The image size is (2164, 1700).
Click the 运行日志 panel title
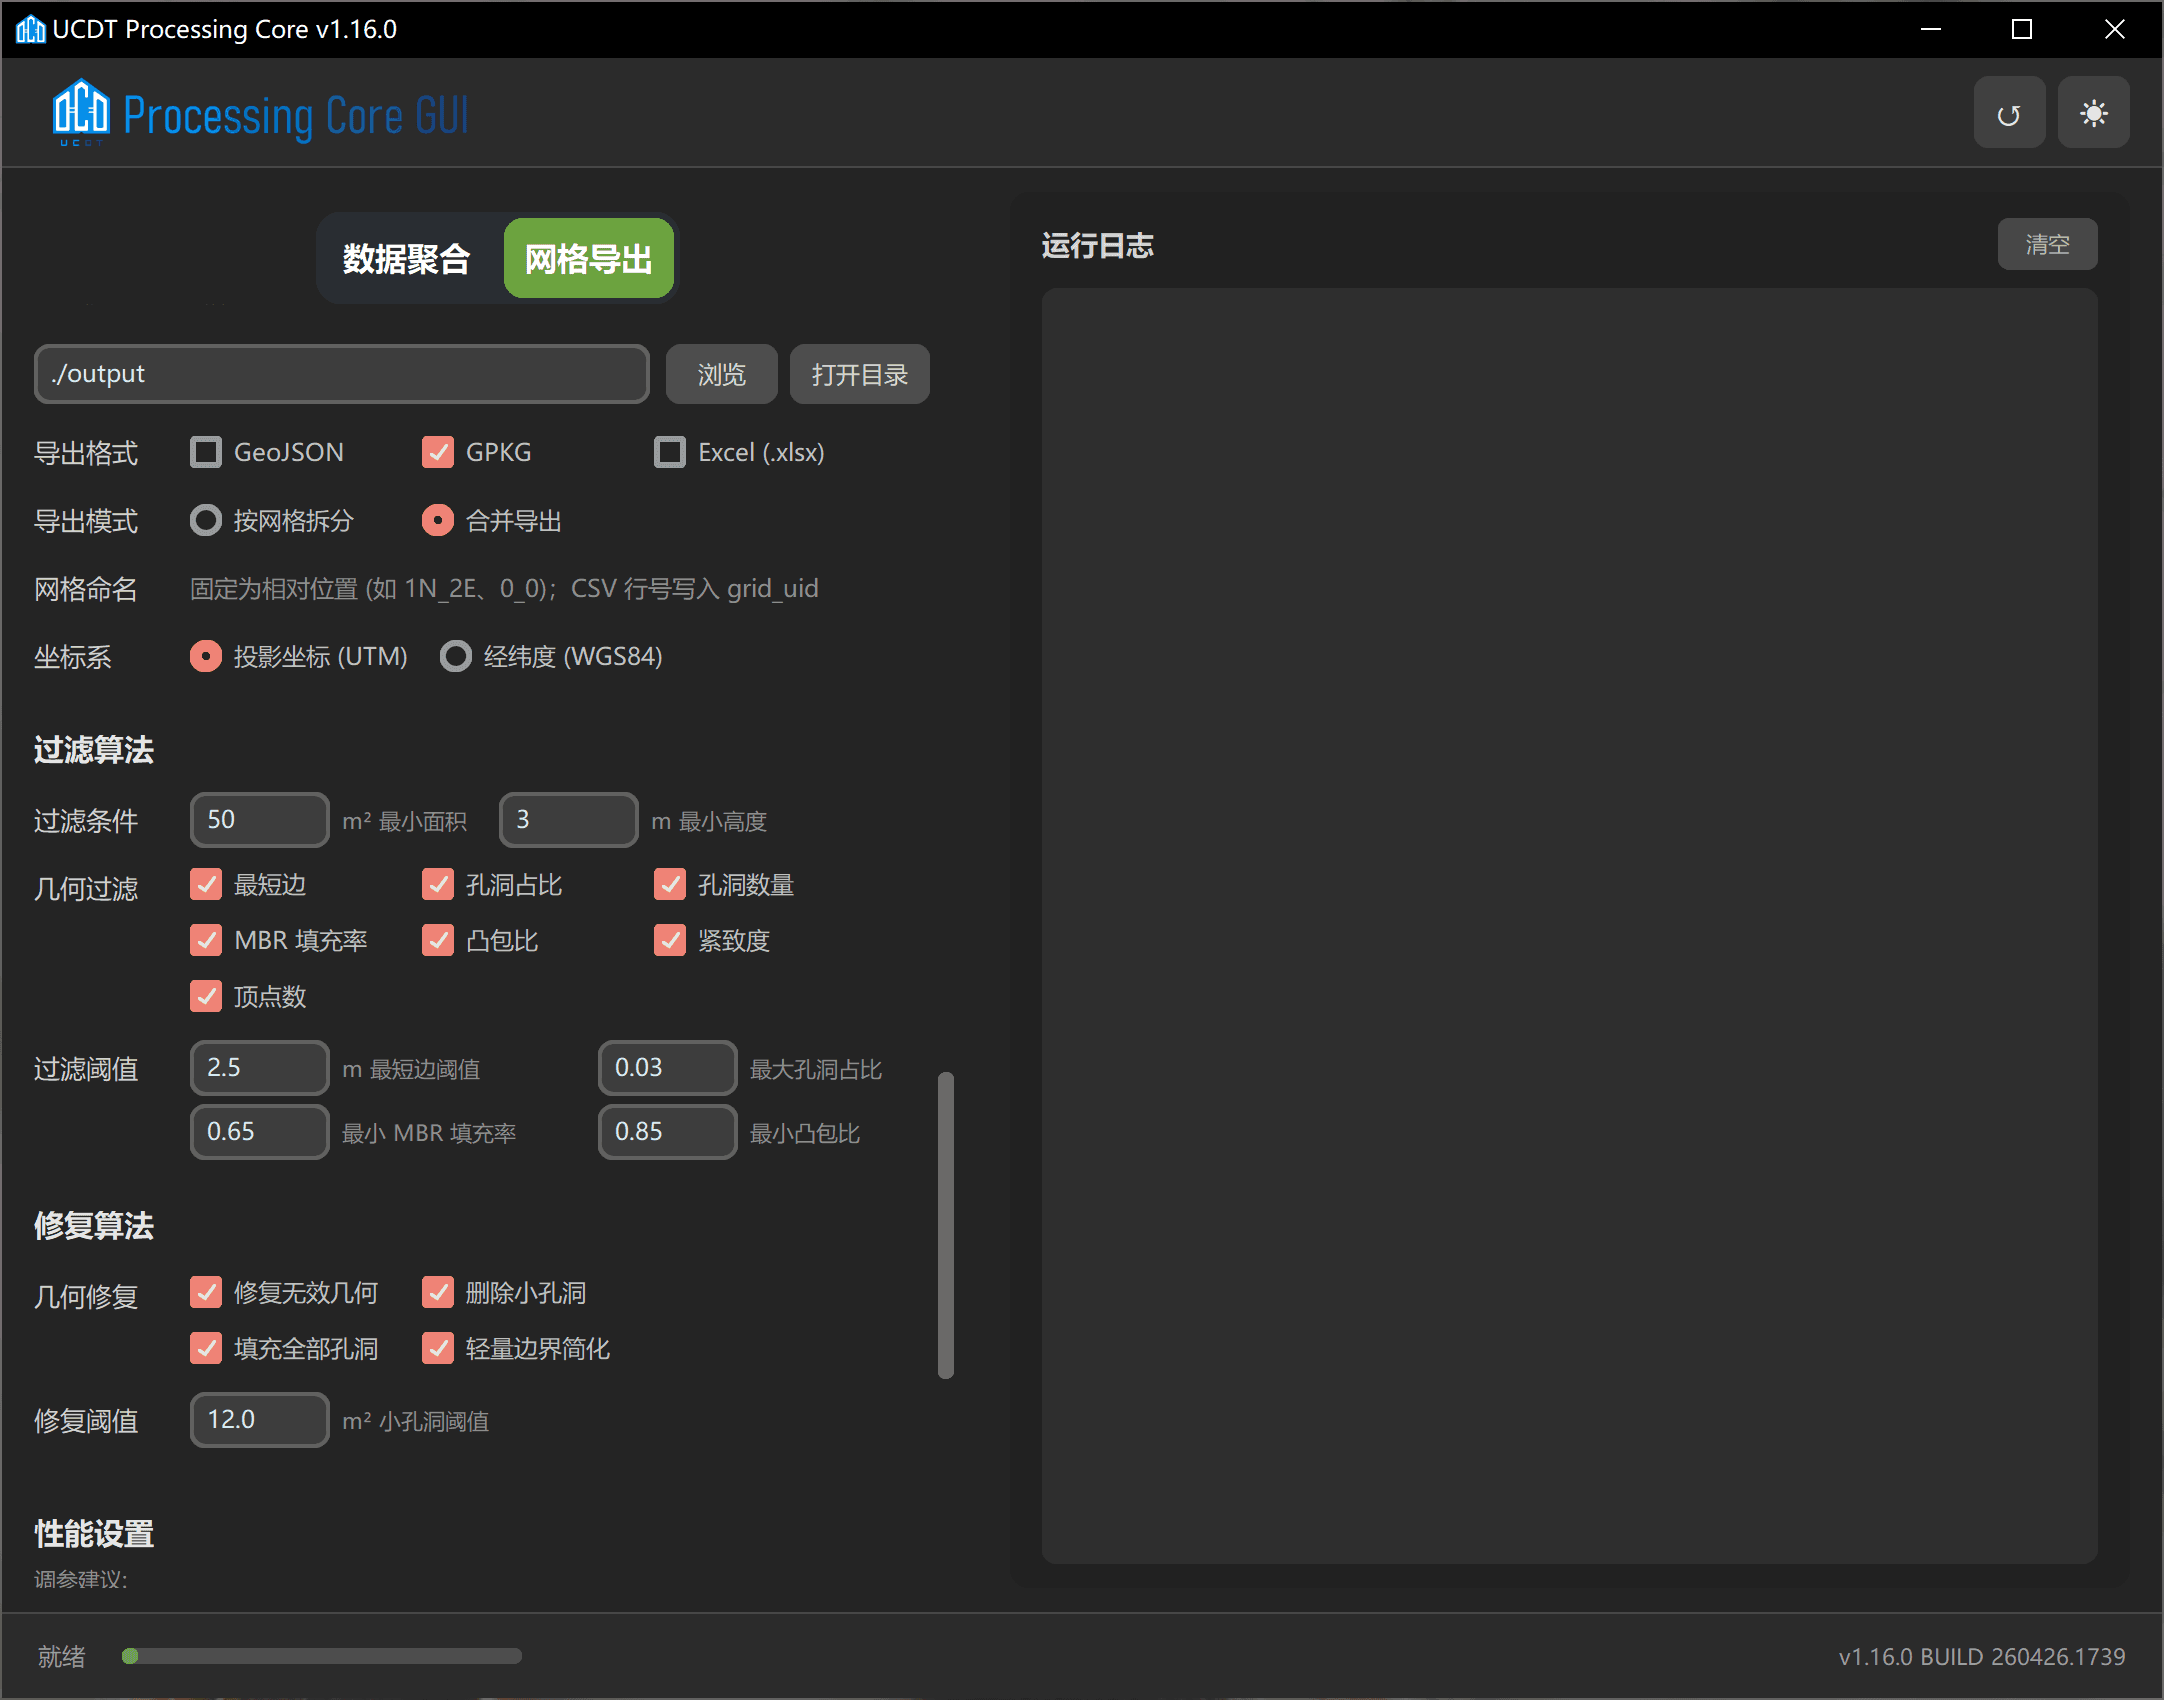1098,246
